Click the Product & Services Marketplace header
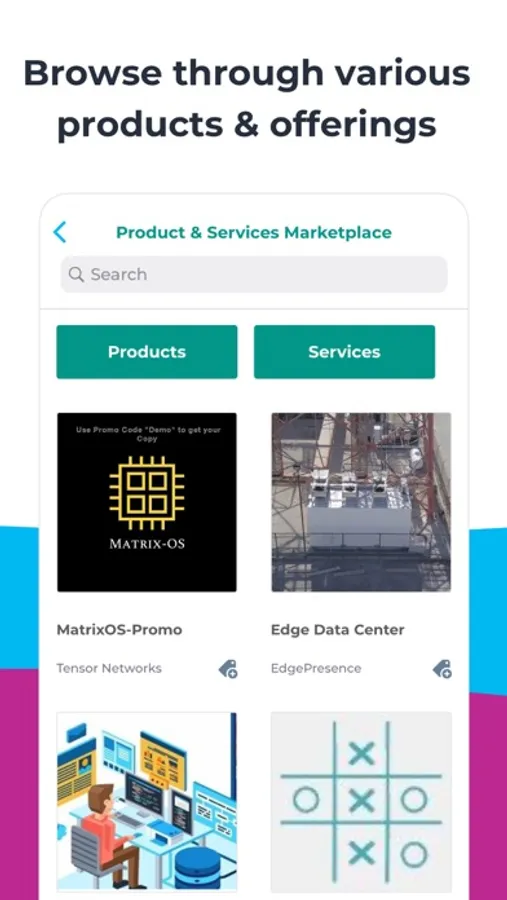Image resolution: width=507 pixels, height=900 pixels. [254, 232]
